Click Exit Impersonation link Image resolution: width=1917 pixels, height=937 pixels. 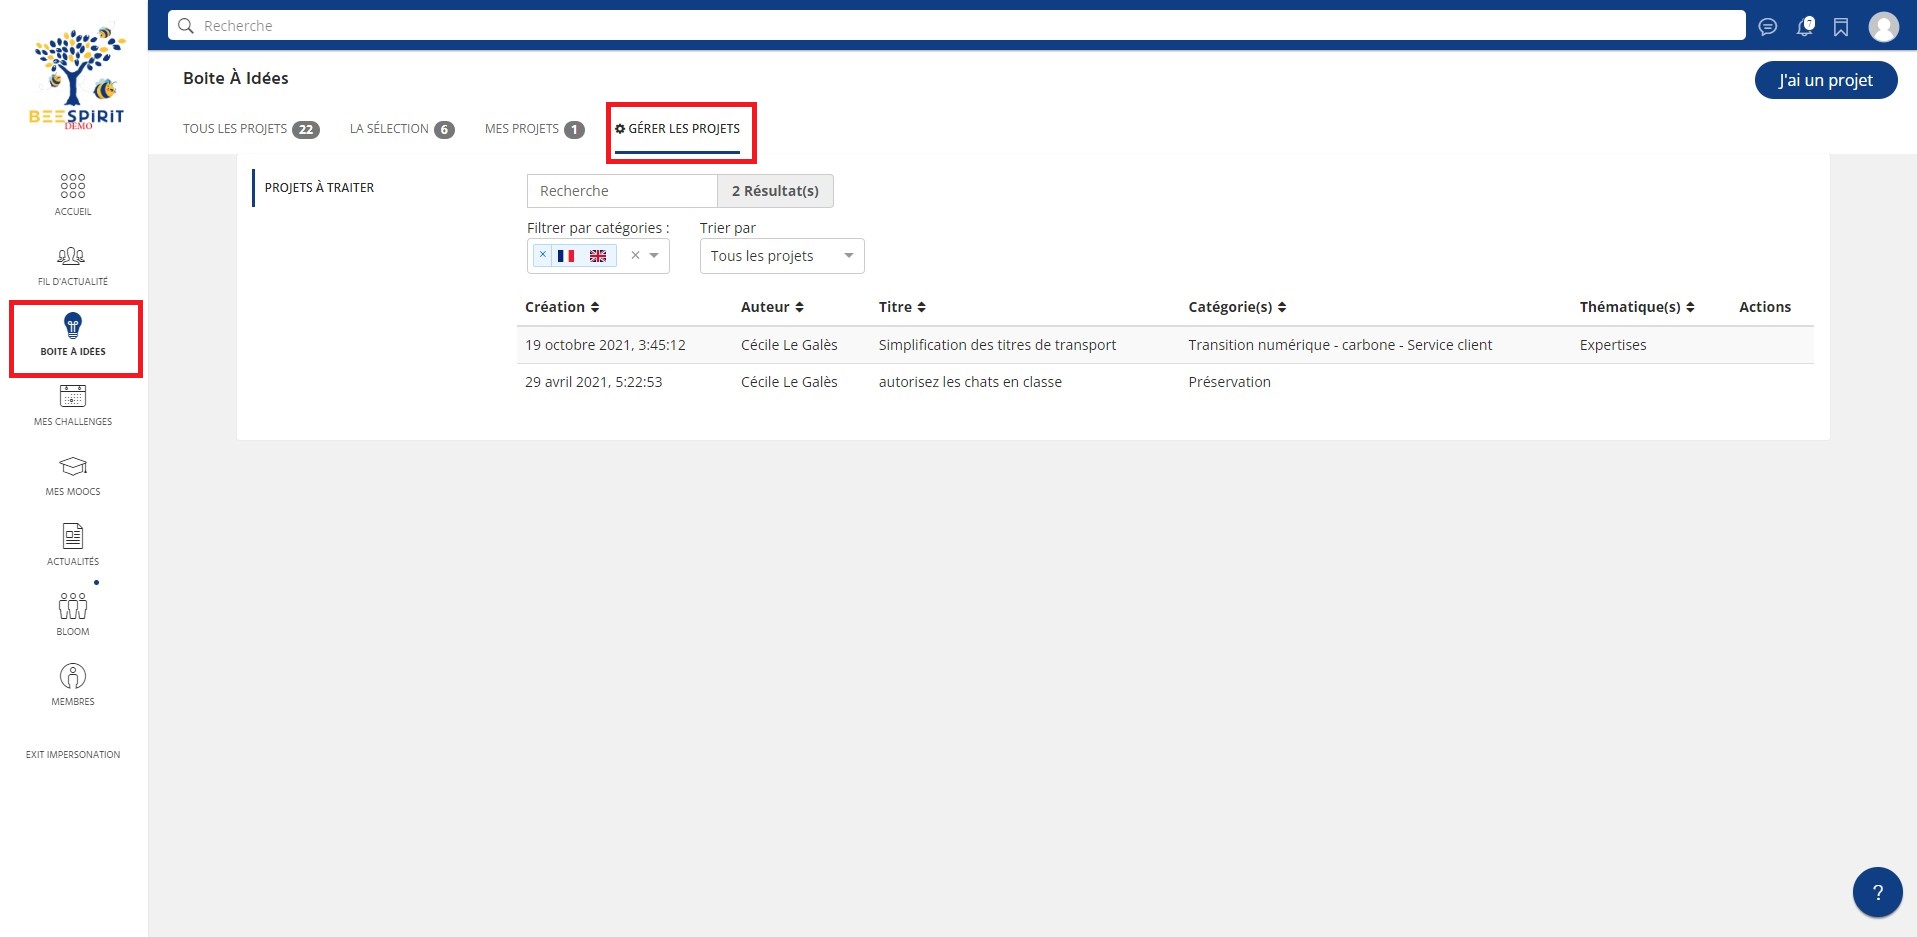73,755
